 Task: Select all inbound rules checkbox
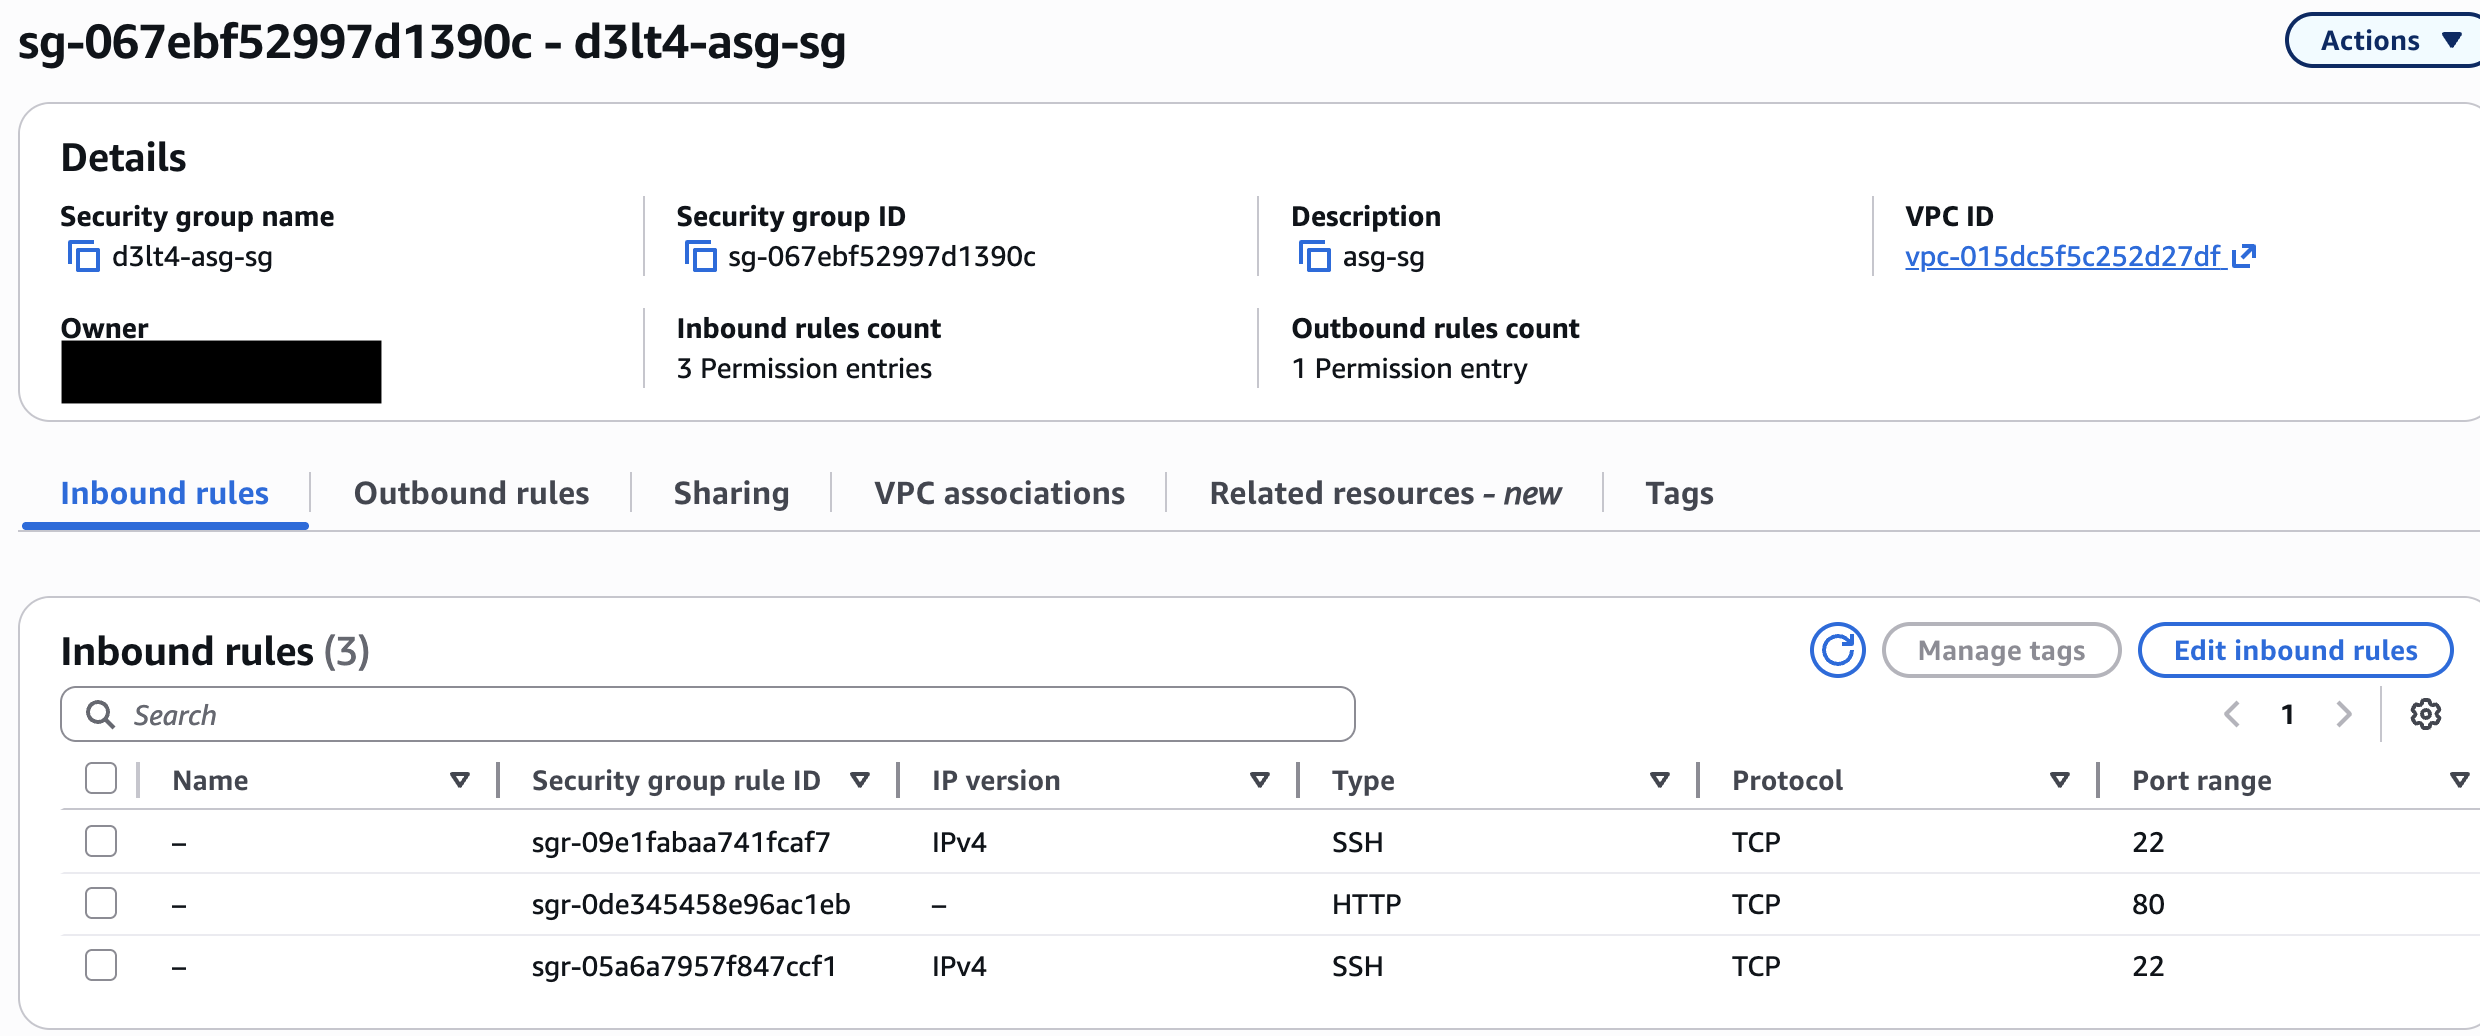pyautogui.click(x=101, y=779)
